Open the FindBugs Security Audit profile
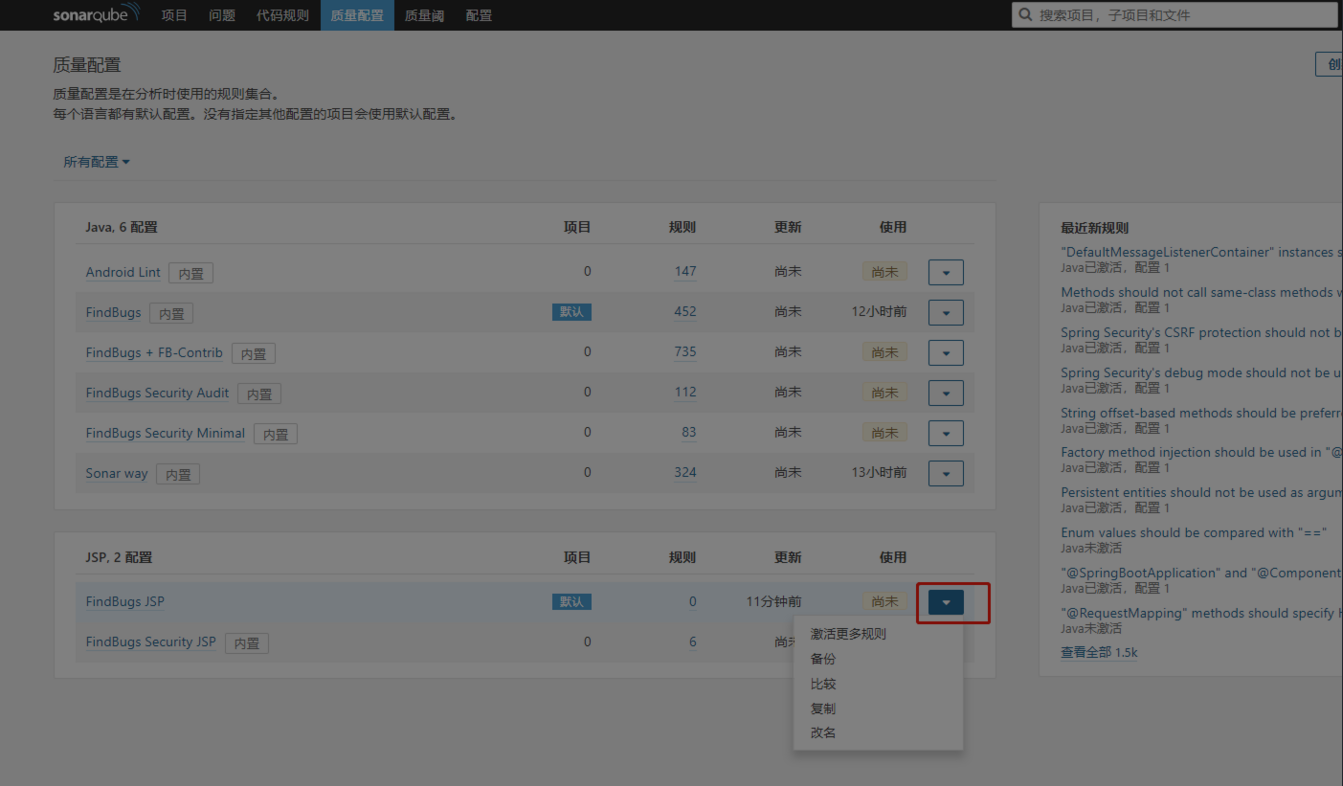The height and width of the screenshot is (786, 1343). [157, 392]
